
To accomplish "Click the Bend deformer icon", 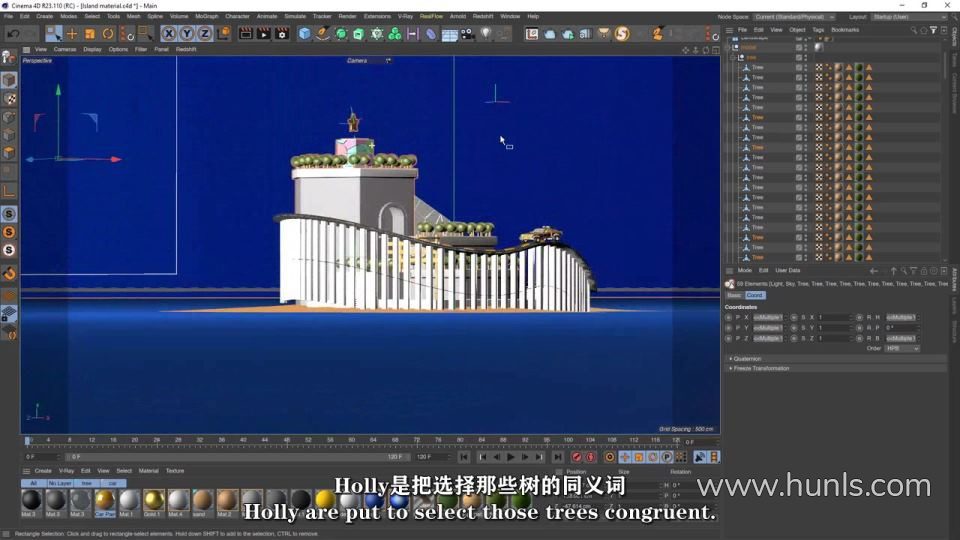I will click(431, 34).
